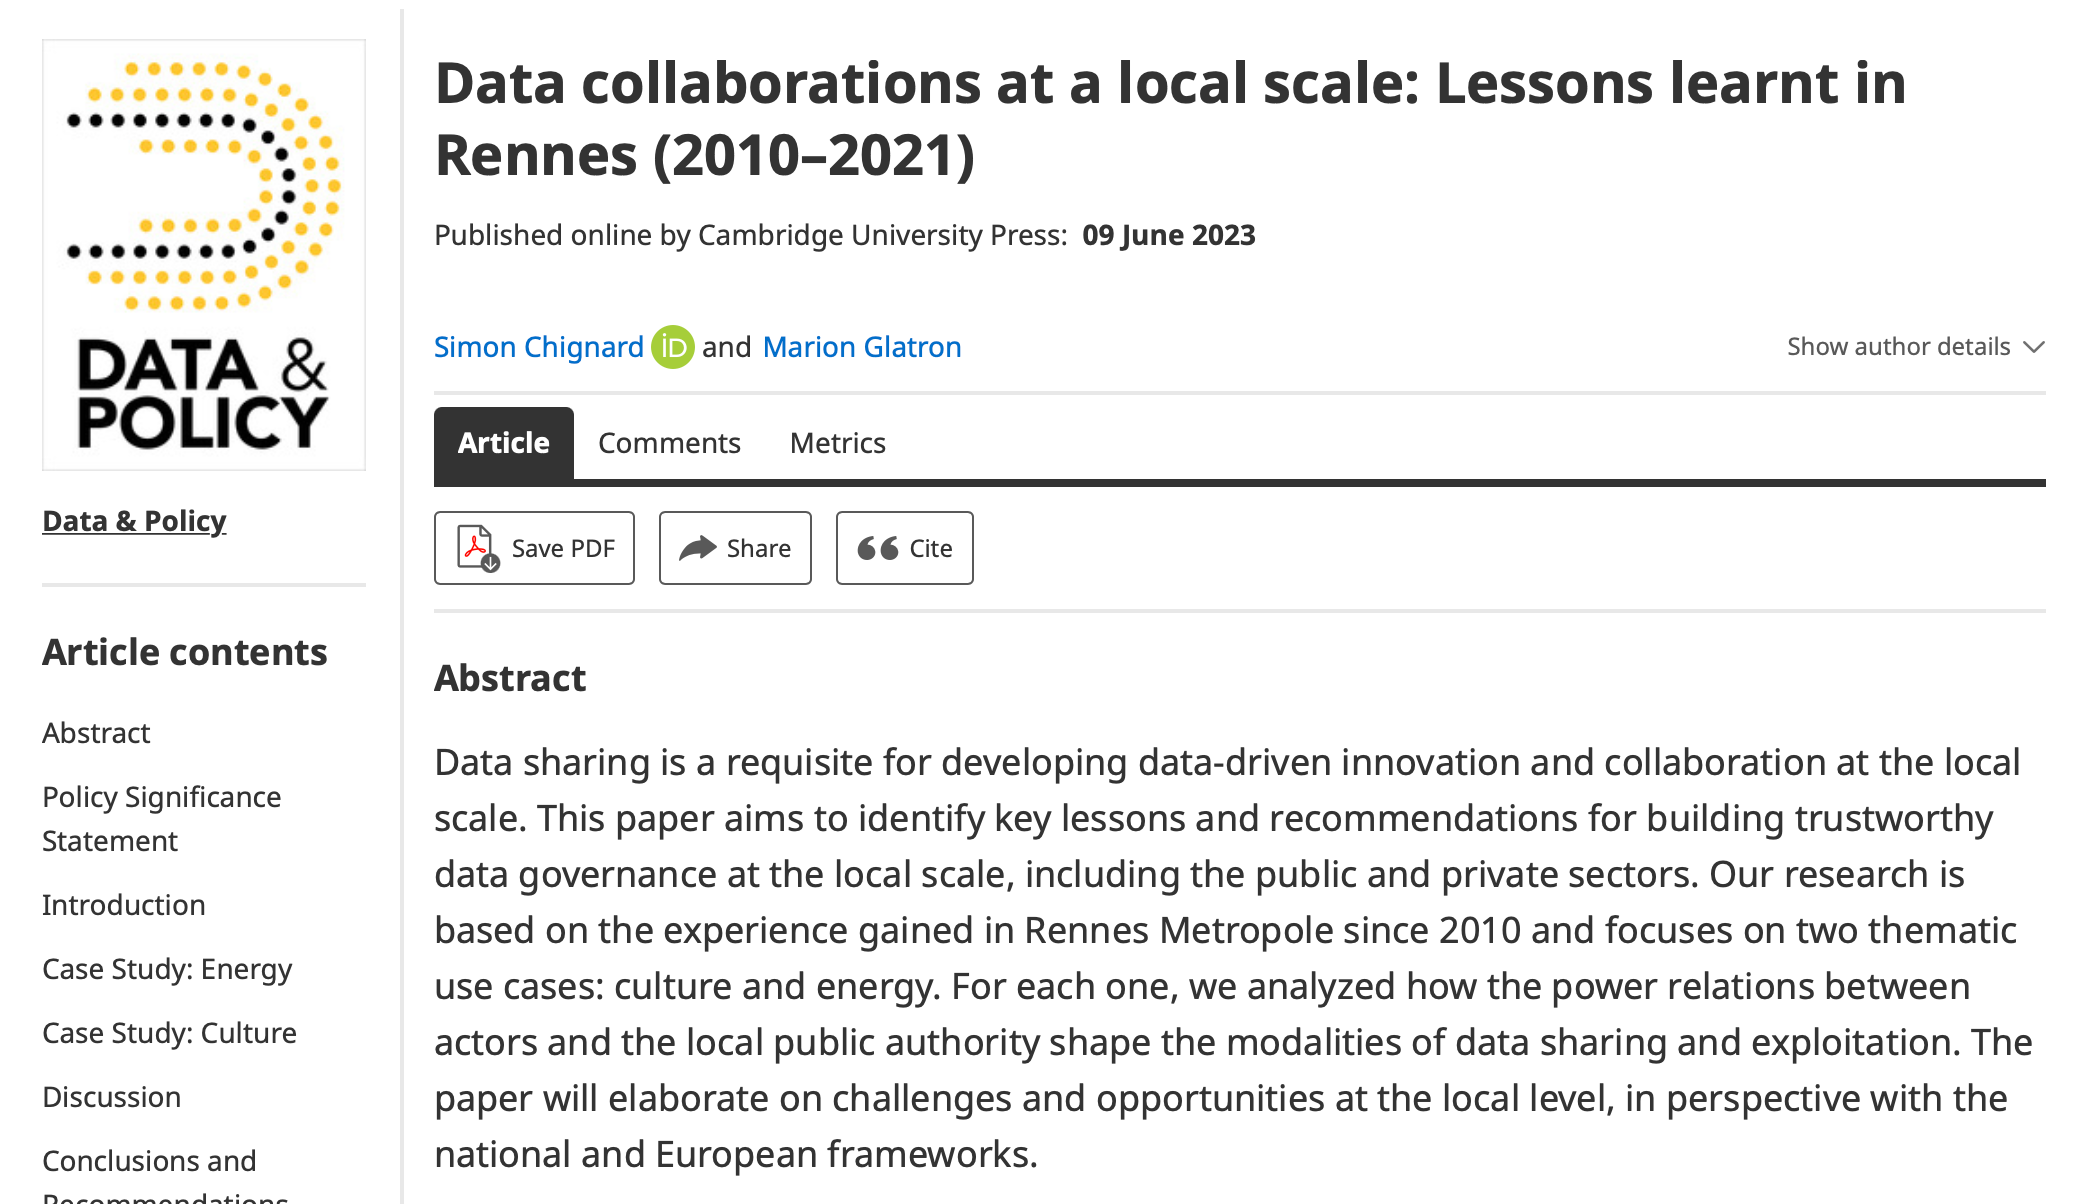Screen dimensions: 2074x1204
Task: Expand the Show author details chevron
Action: click(x=2033, y=347)
